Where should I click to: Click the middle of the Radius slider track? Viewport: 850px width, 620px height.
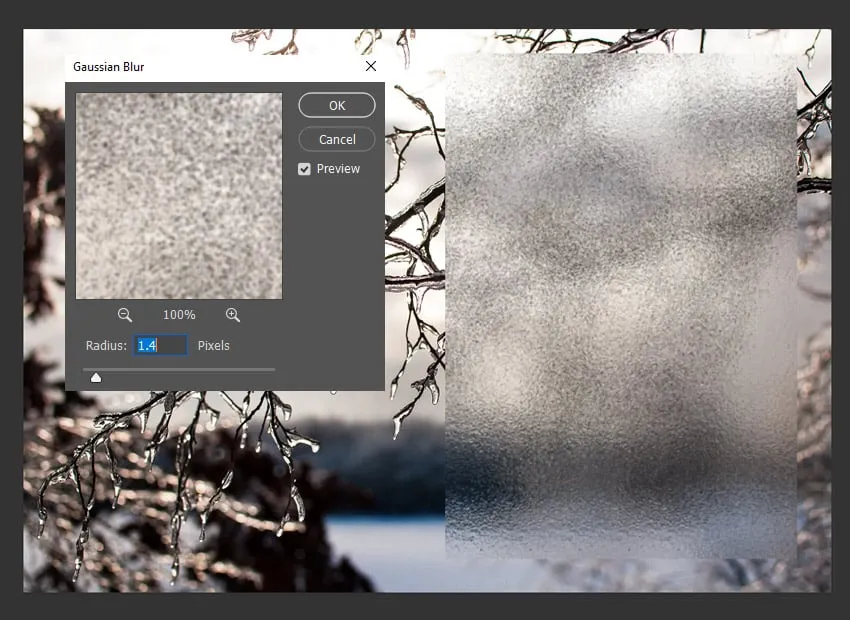[179, 370]
